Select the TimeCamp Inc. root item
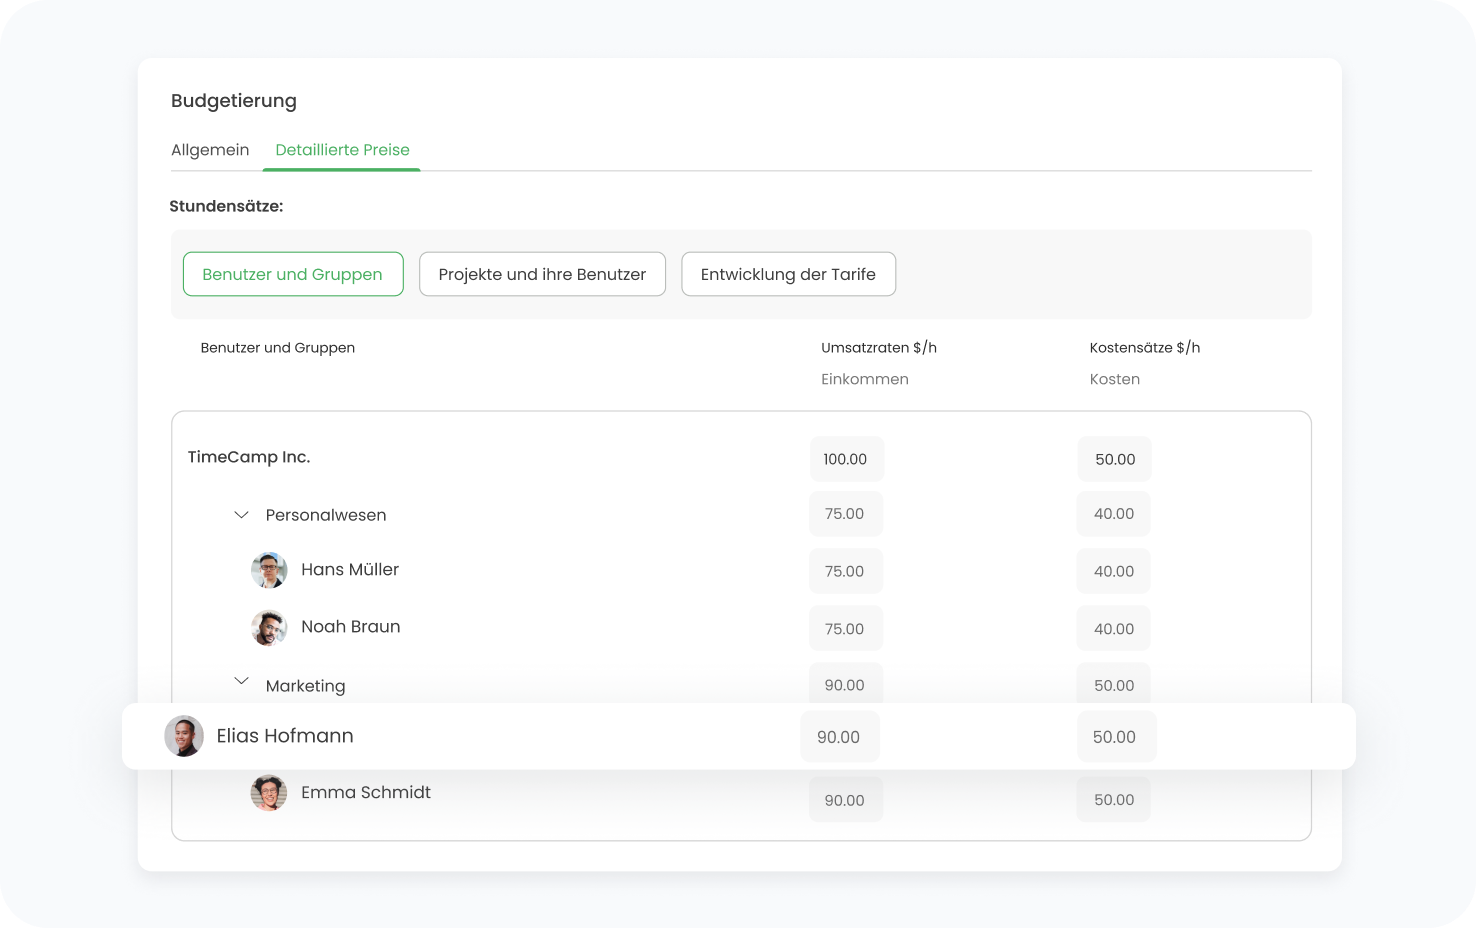The width and height of the screenshot is (1476, 928). (249, 457)
